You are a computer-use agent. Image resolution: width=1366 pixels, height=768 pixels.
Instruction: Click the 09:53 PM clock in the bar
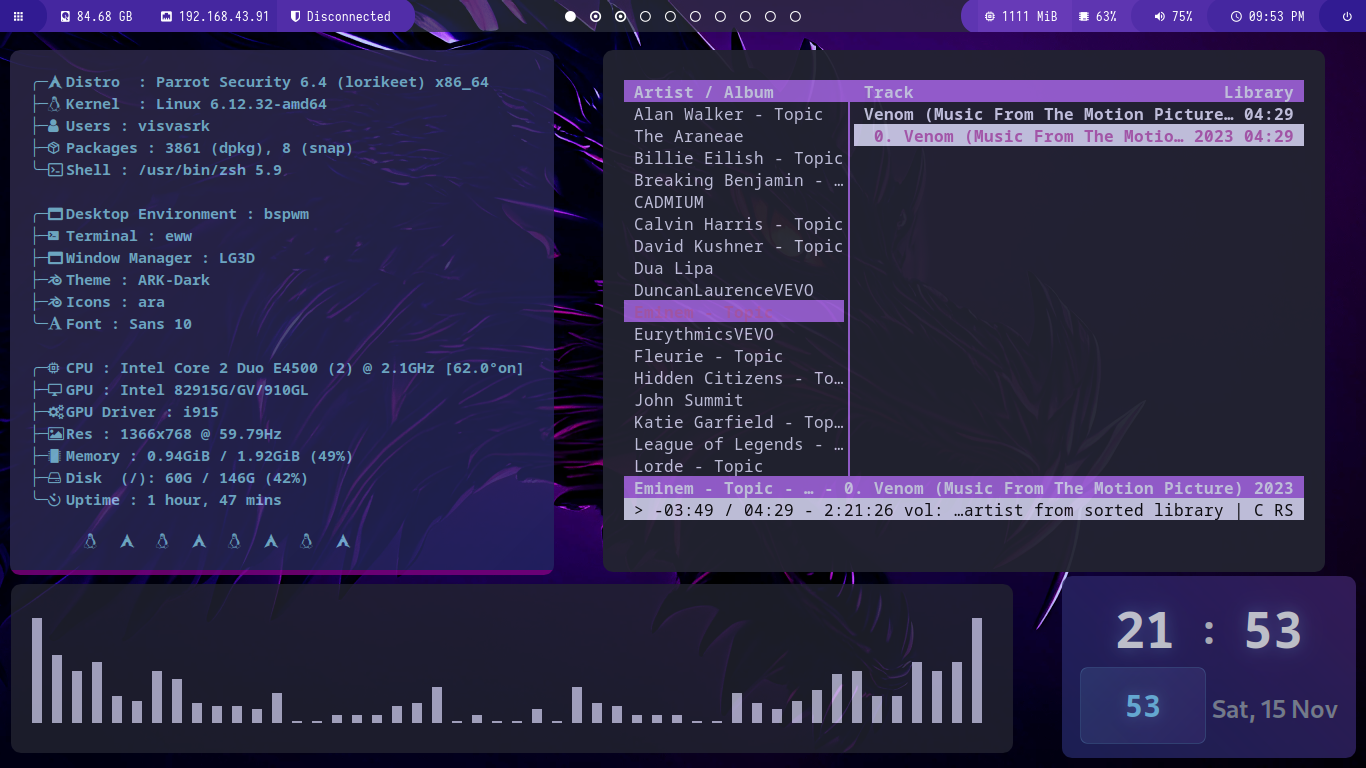pyautogui.click(x=1267, y=16)
